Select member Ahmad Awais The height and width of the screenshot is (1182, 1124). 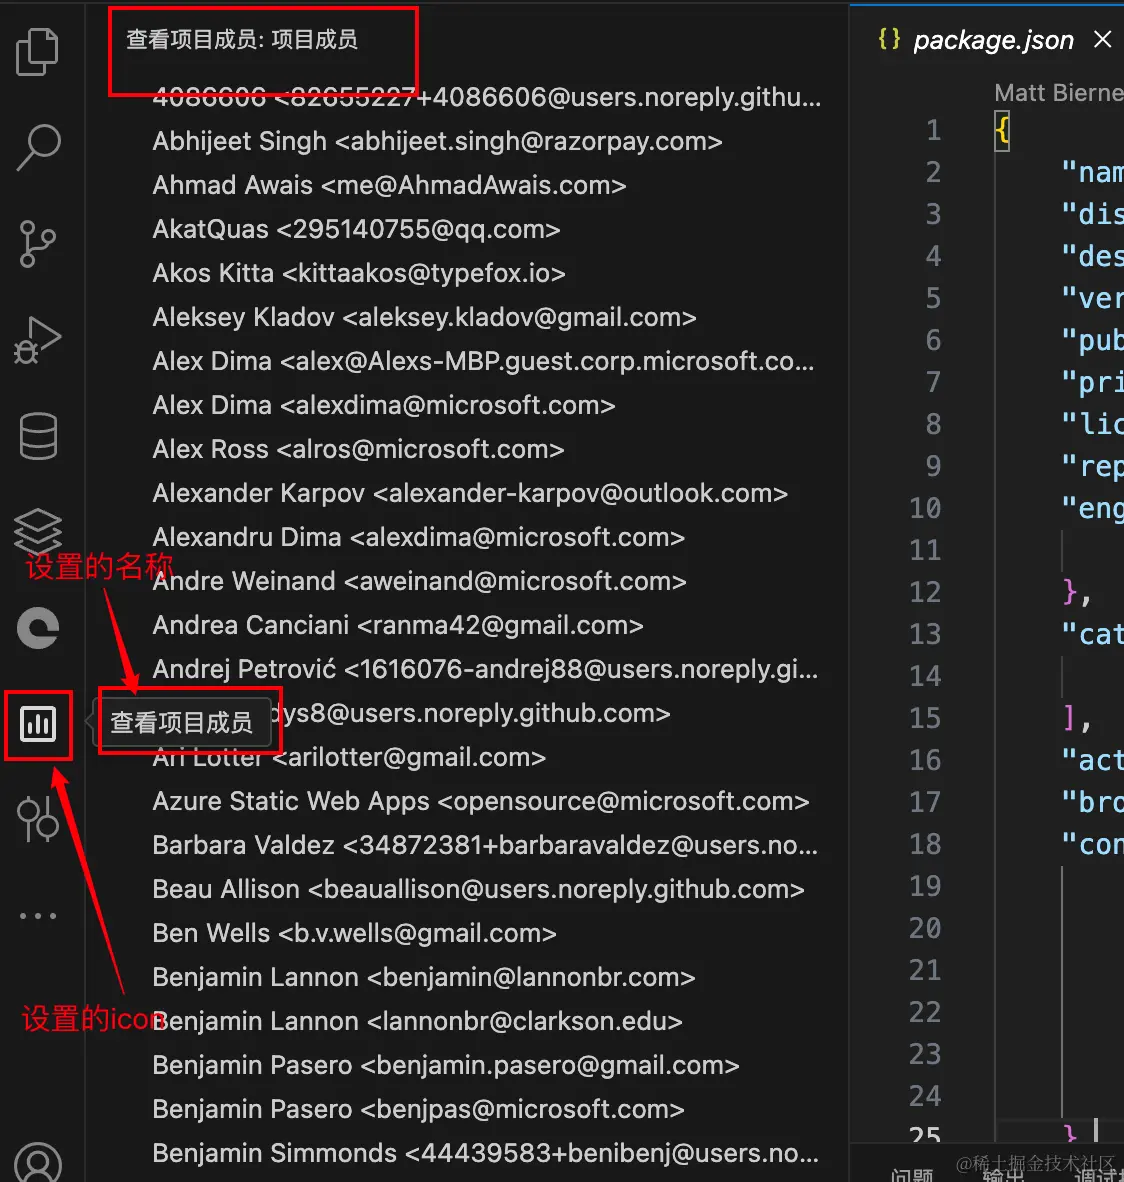[389, 185]
